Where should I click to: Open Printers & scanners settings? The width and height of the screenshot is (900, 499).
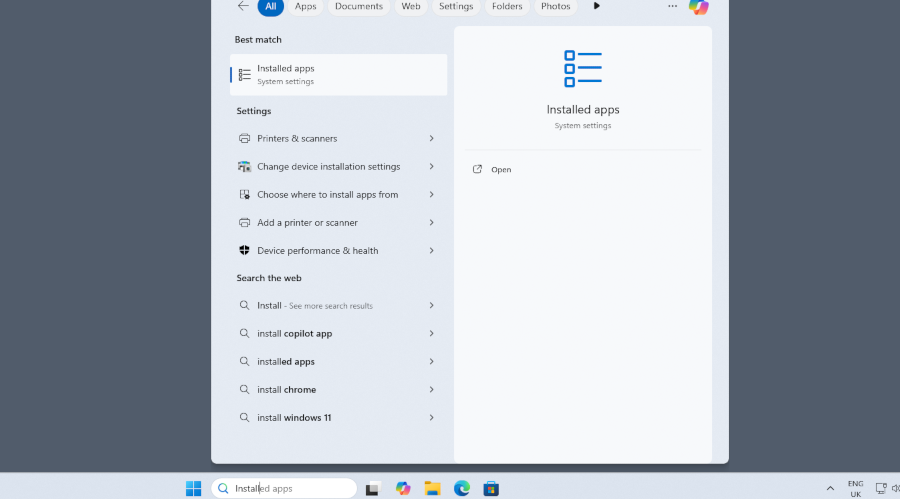tap(339, 138)
